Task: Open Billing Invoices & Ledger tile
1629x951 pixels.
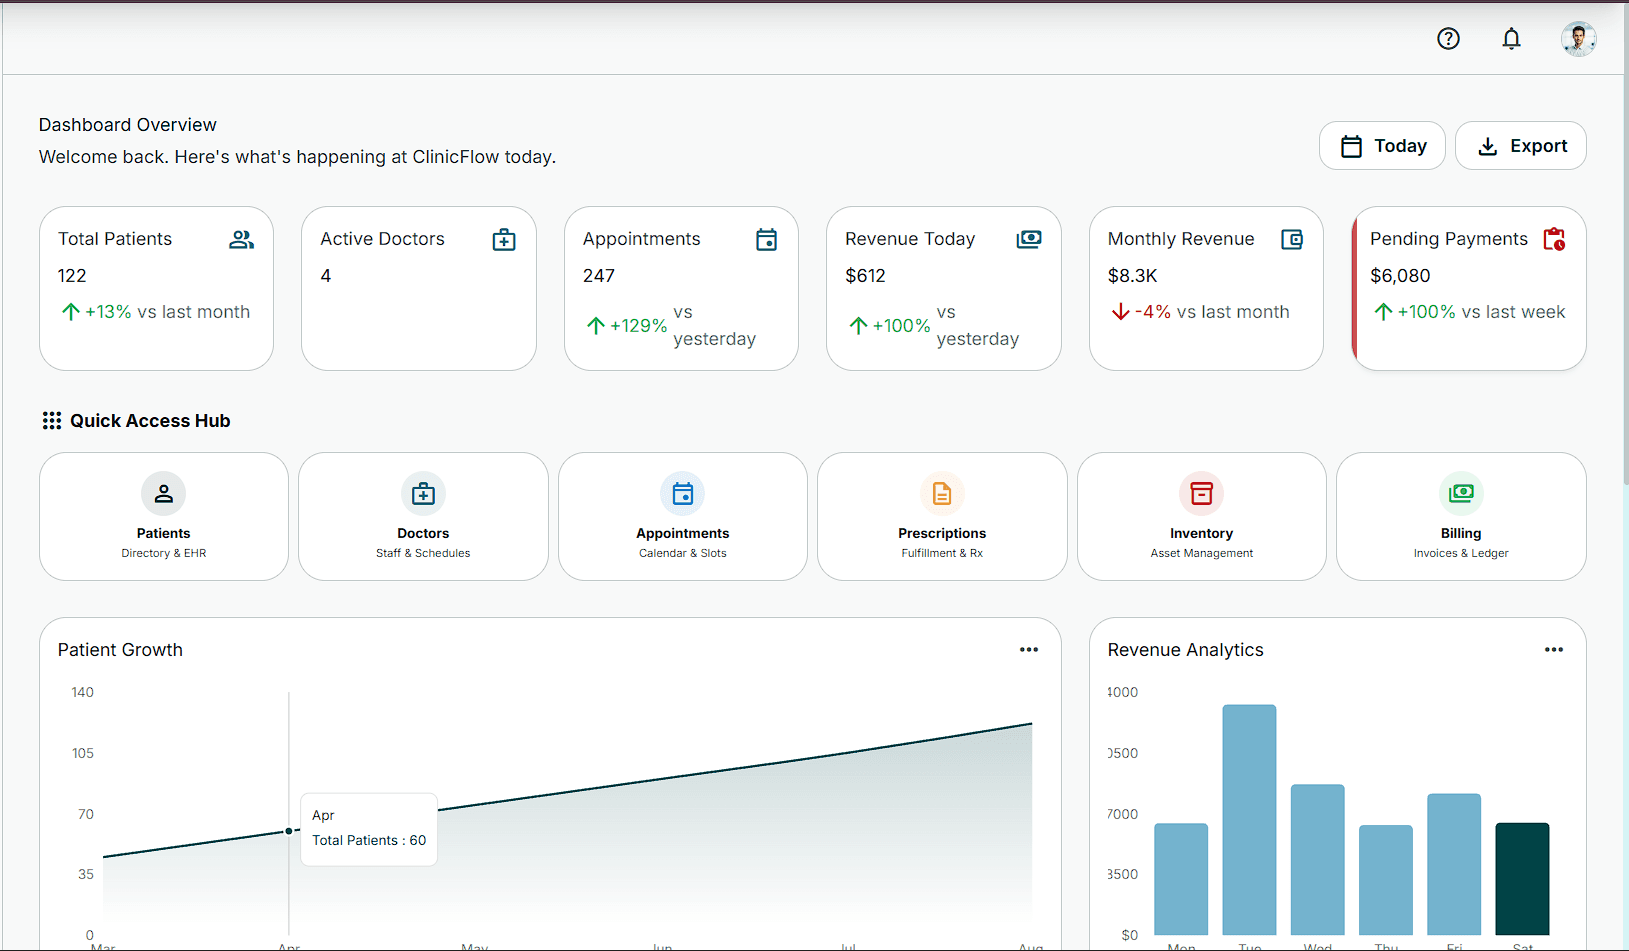Action: pos(1461,516)
